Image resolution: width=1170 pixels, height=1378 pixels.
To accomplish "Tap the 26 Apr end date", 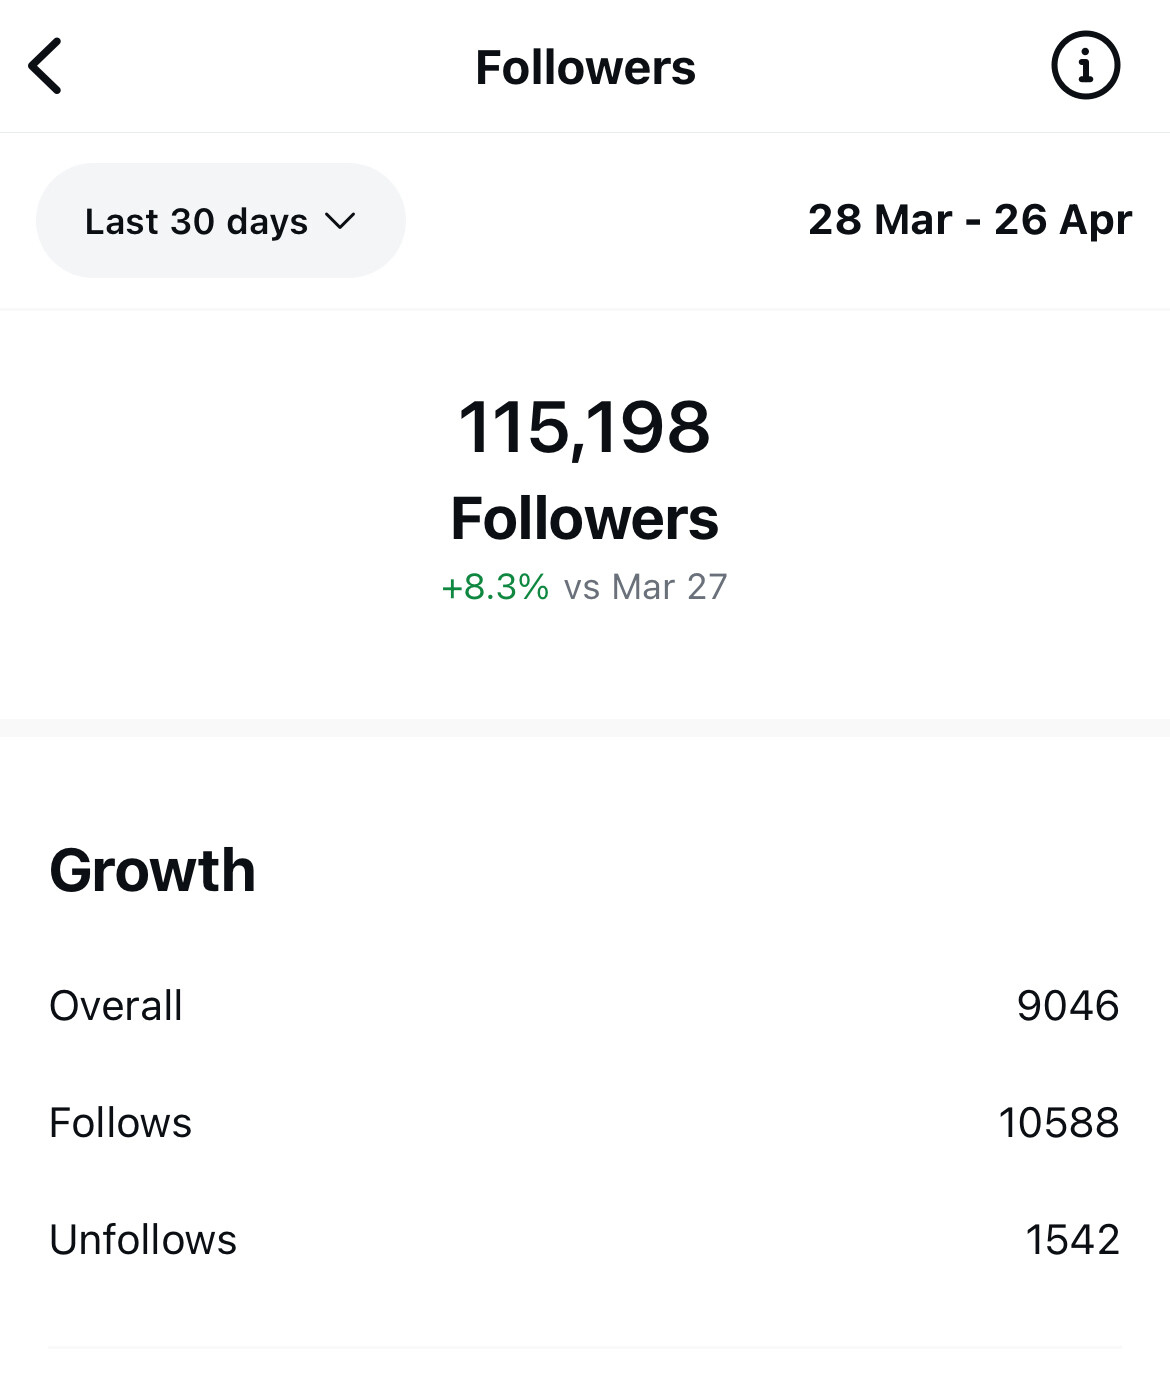I will [x=1063, y=220].
